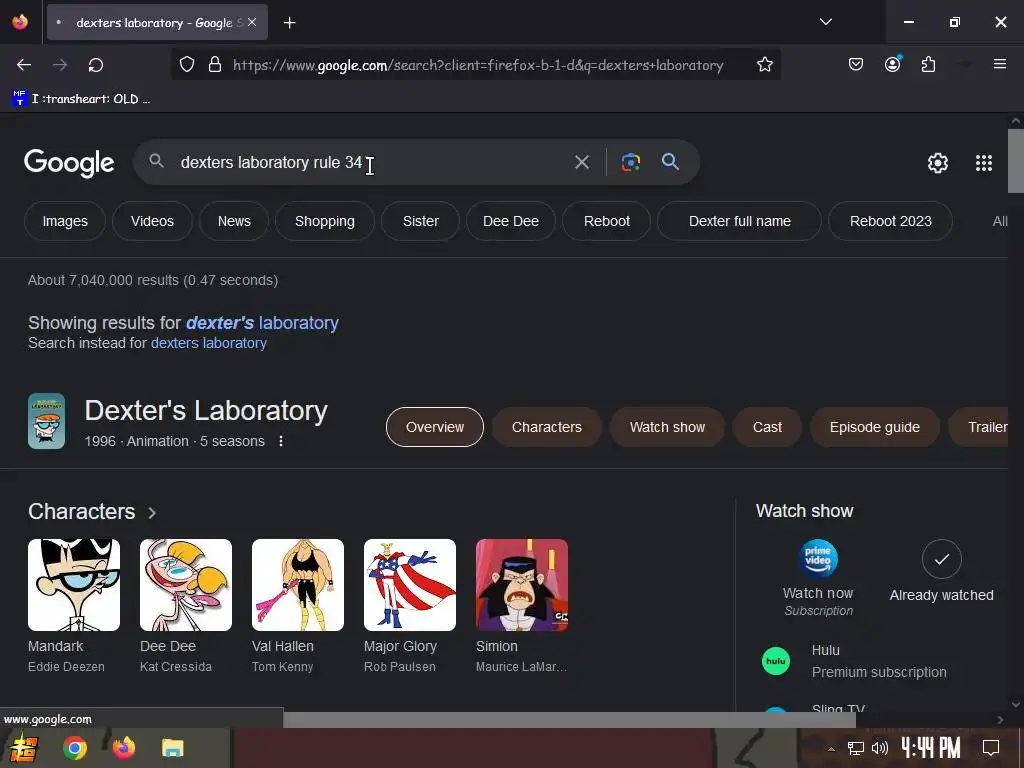Image resolution: width=1024 pixels, height=768 pixels.
Task: Open the Episode guide tab
Action: click(x=874, y=427)
